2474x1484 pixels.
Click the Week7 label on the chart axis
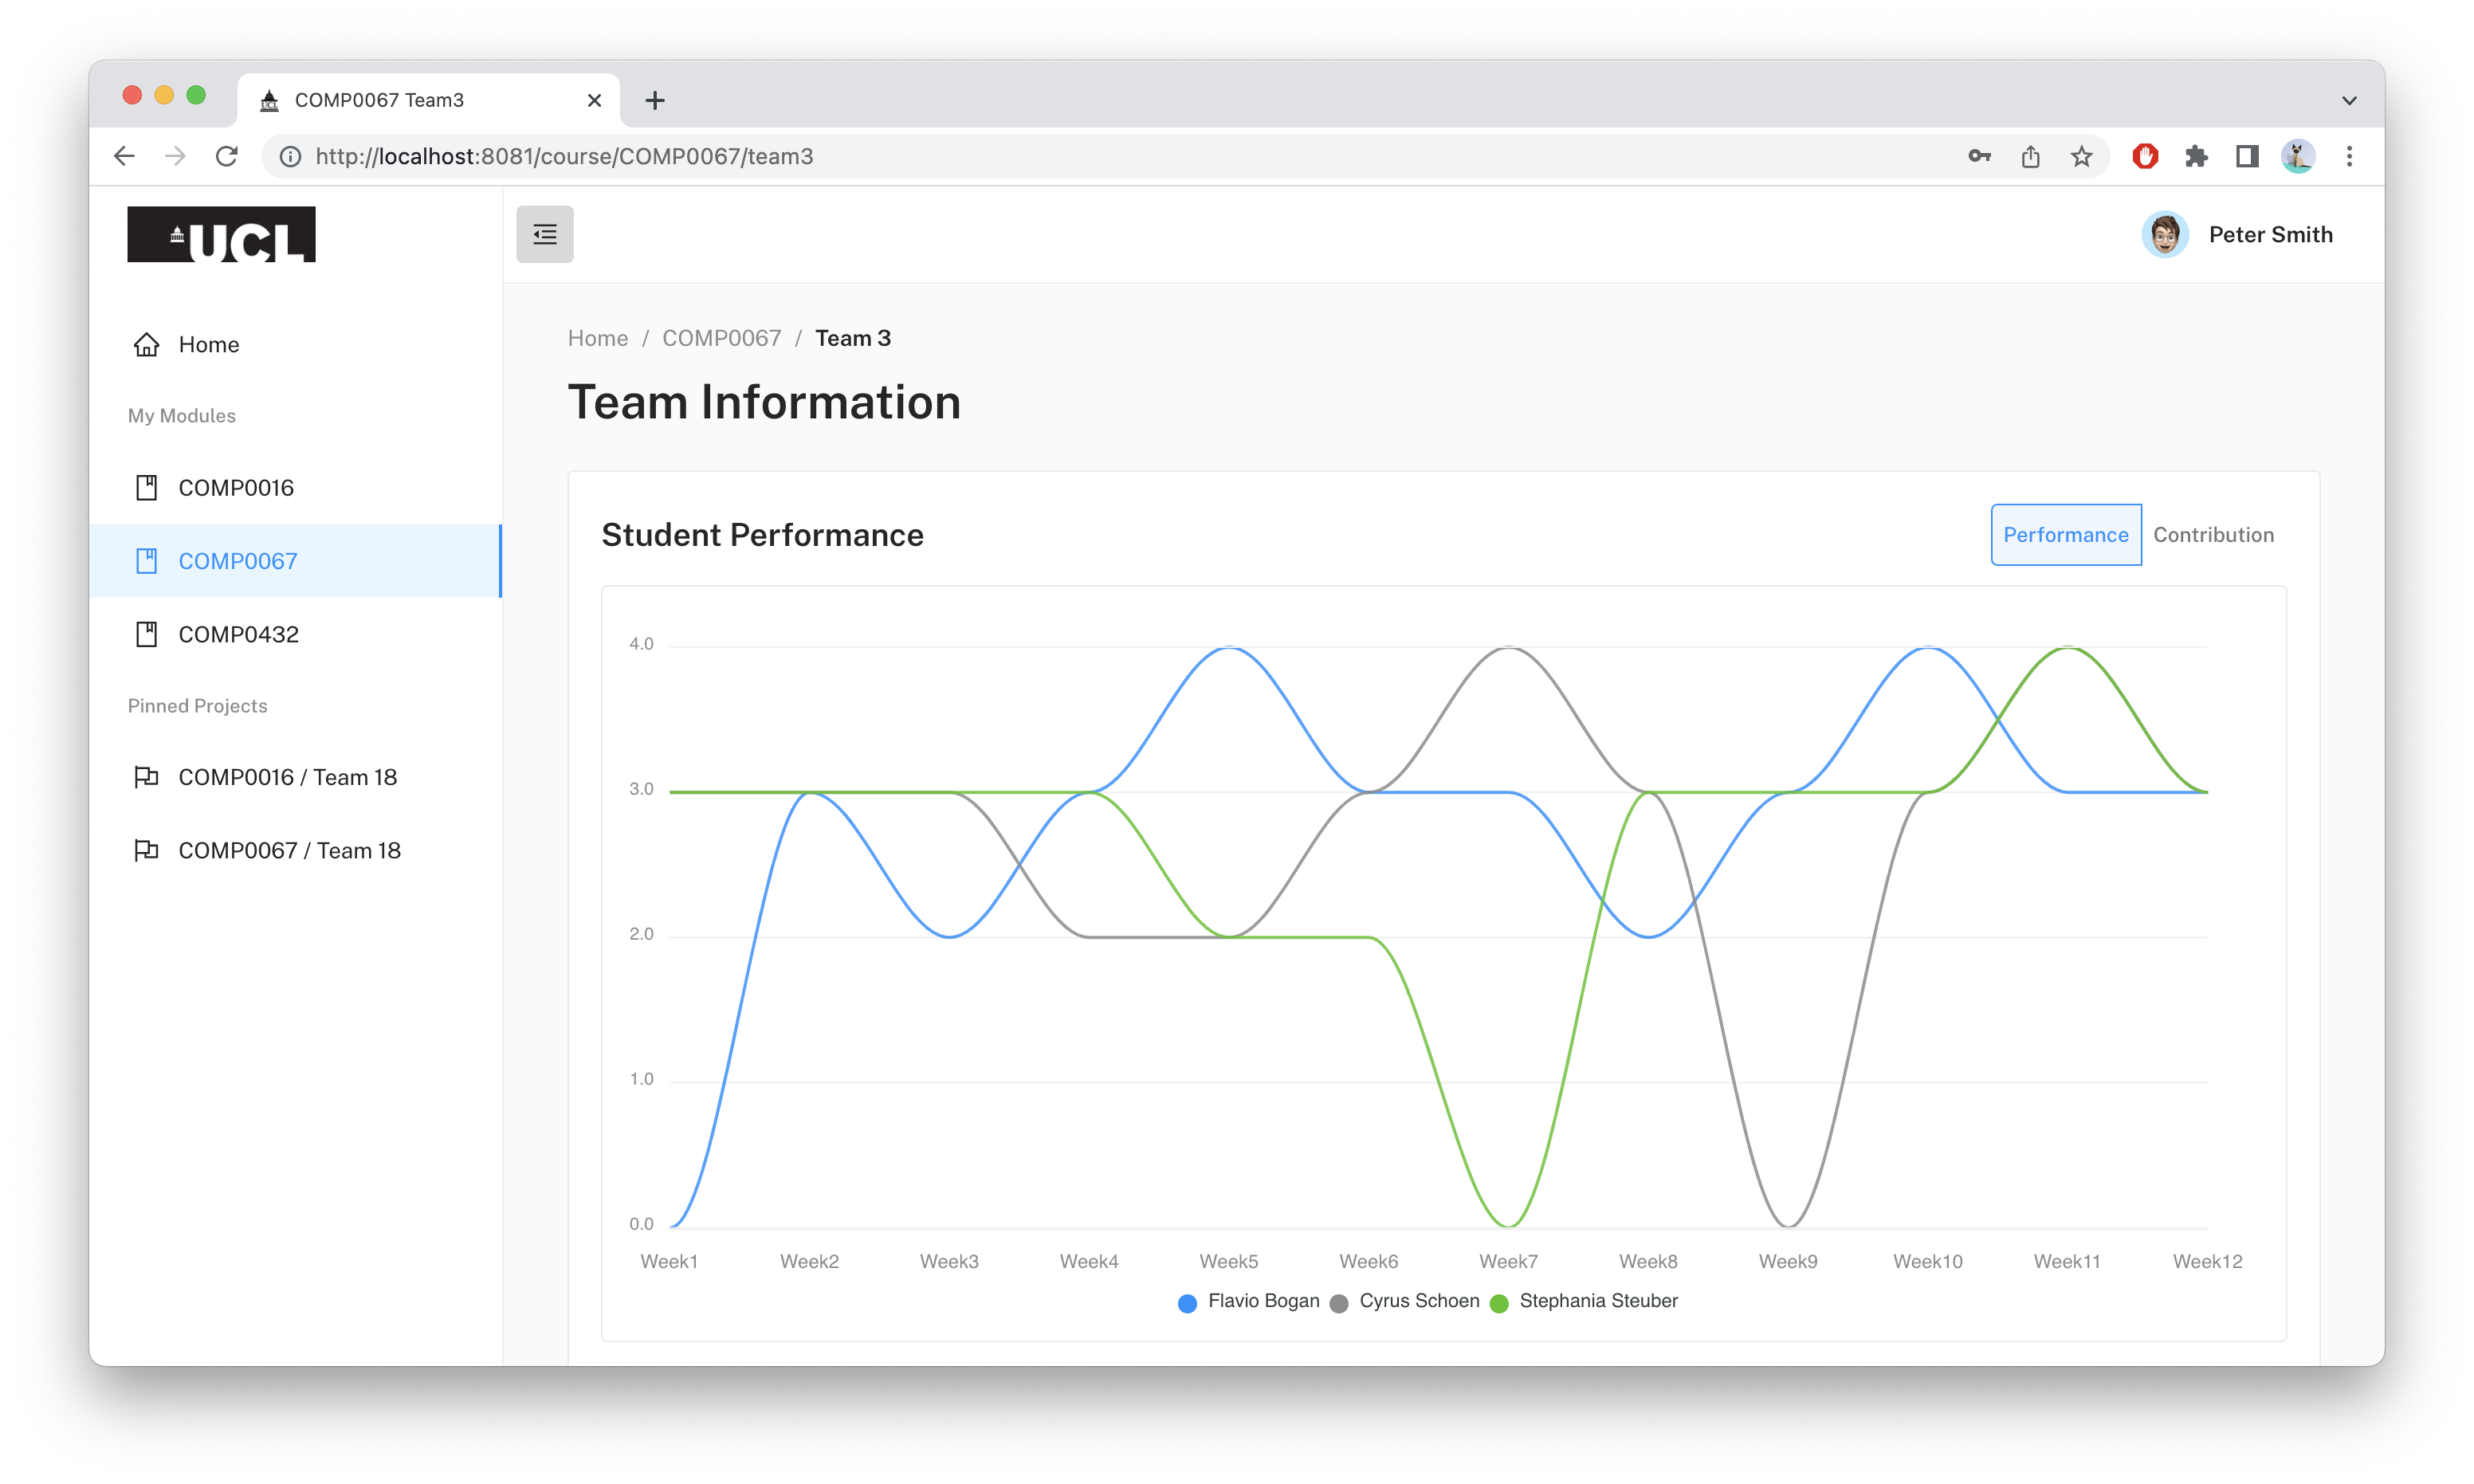coord(1508,1261)
